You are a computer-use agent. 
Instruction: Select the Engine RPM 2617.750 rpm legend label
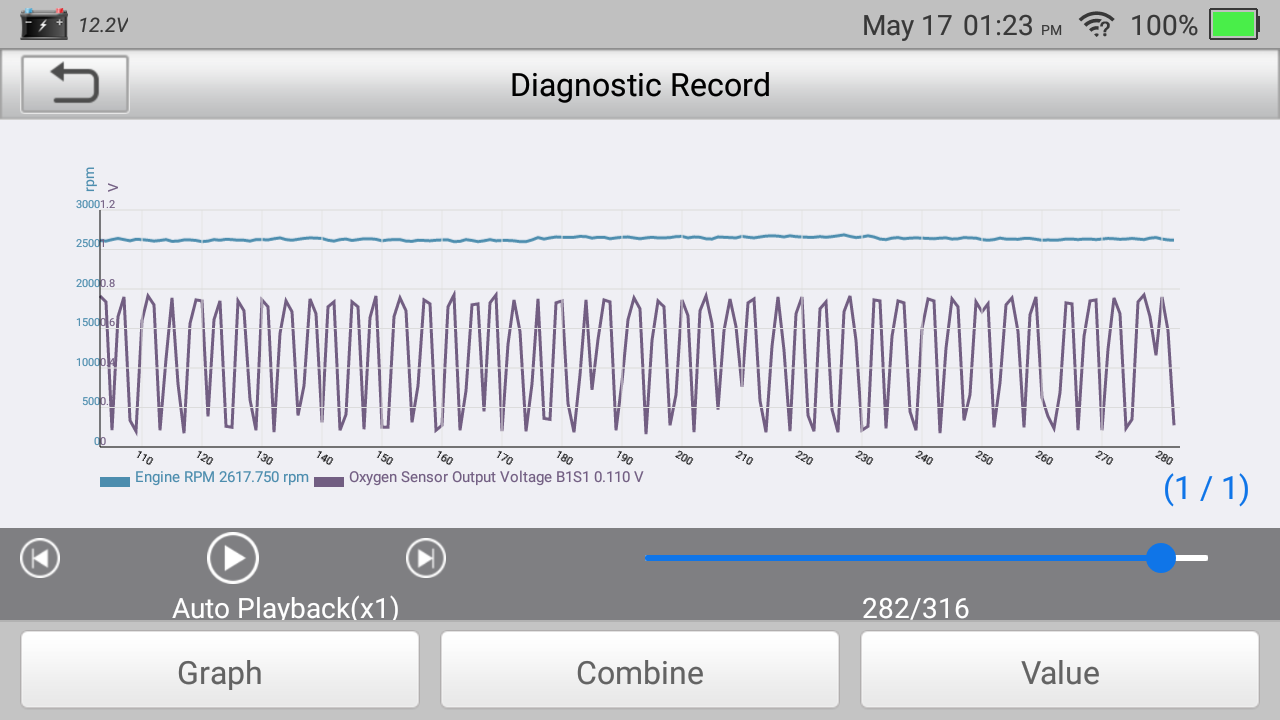(222, 478)
